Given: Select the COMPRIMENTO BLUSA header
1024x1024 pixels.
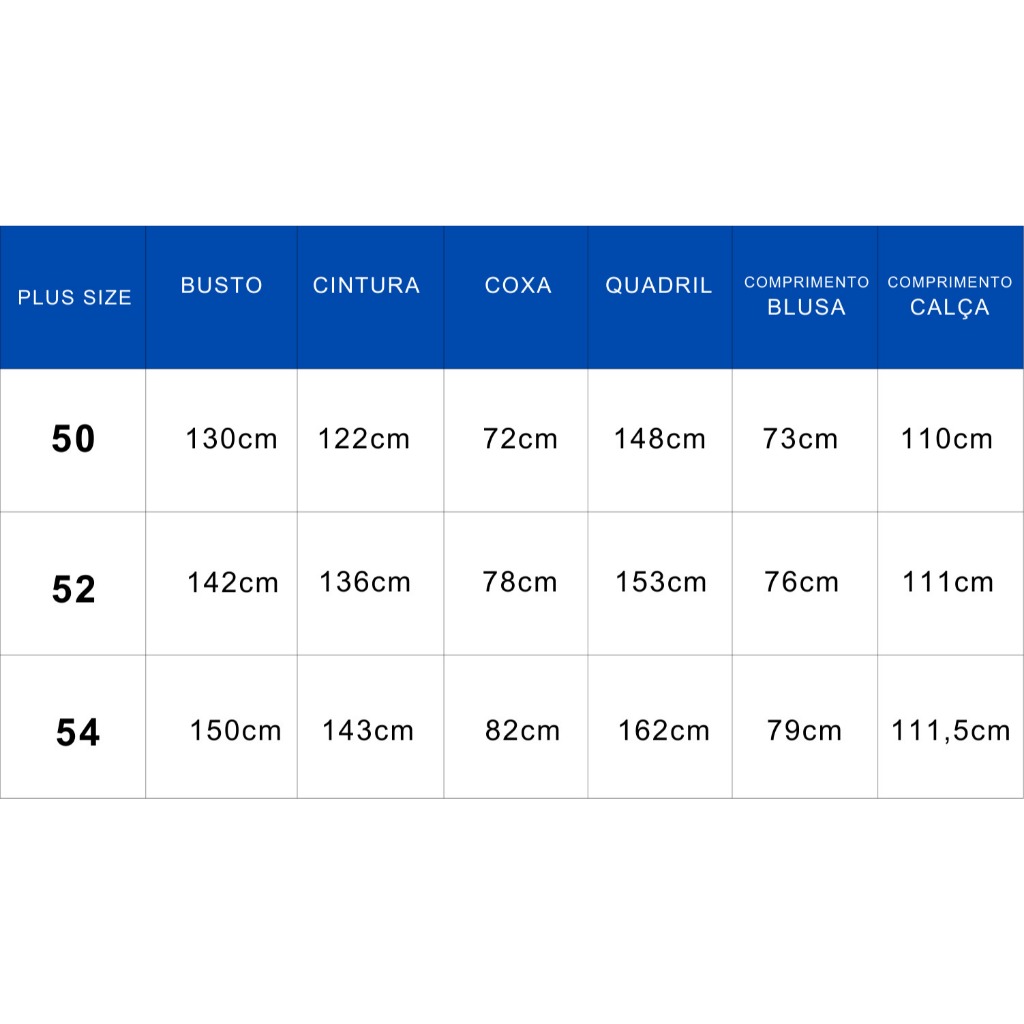Looking at the screenshot, I should click(x=806, y=296).
